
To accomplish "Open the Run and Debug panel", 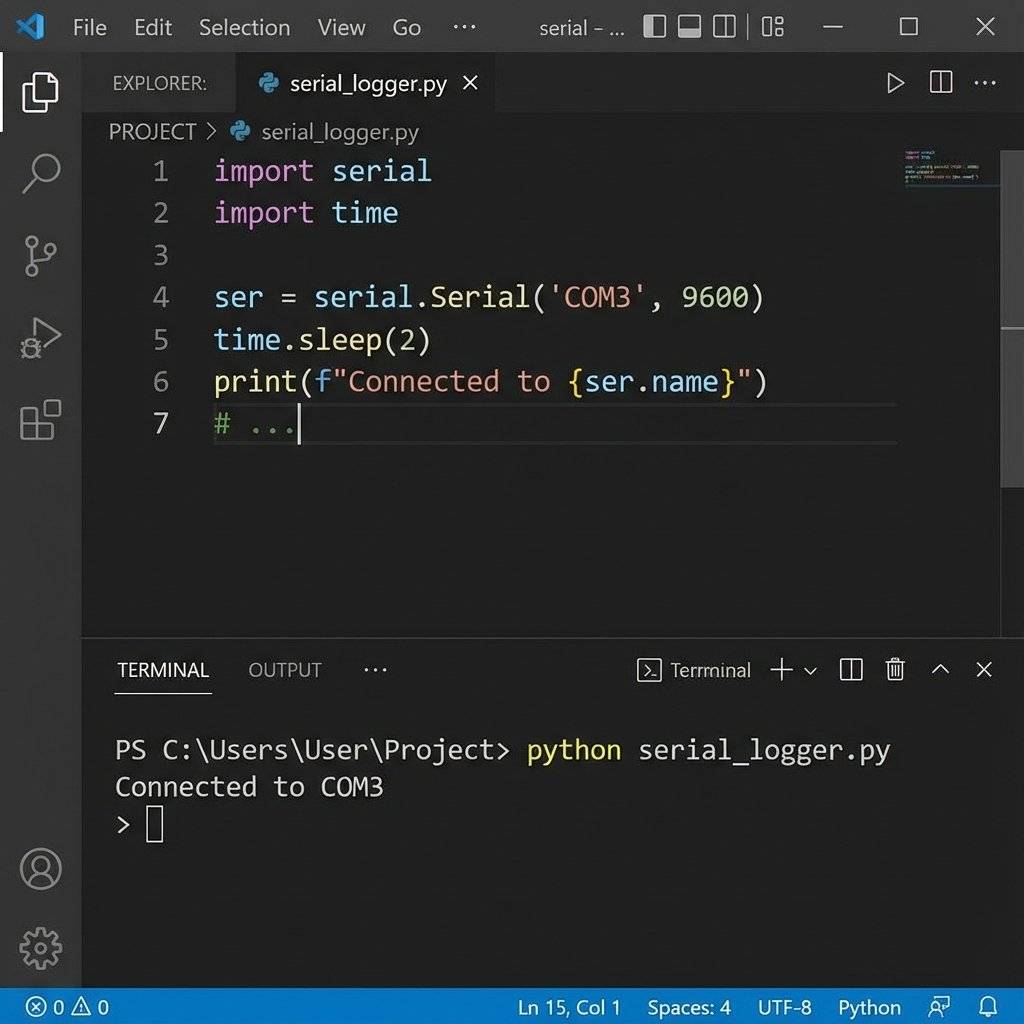I will tap(40, 337).
